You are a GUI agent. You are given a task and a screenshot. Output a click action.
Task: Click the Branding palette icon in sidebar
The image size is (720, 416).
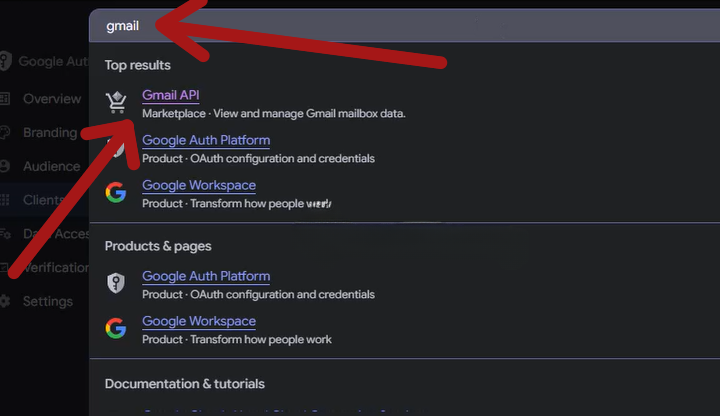[x=5, y=133]
